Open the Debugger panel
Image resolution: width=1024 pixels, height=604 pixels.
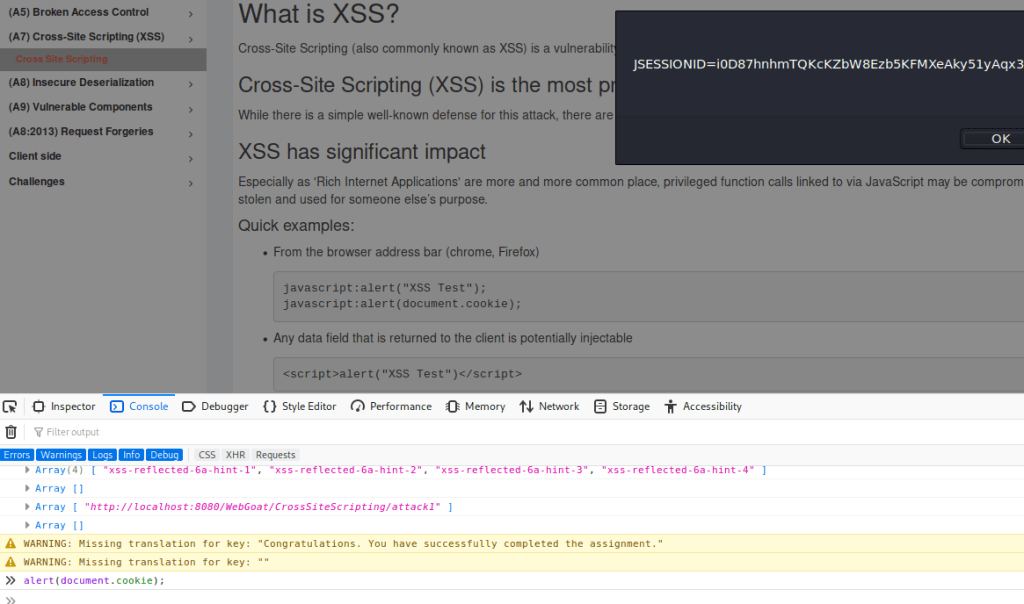(x=215, y=407)
